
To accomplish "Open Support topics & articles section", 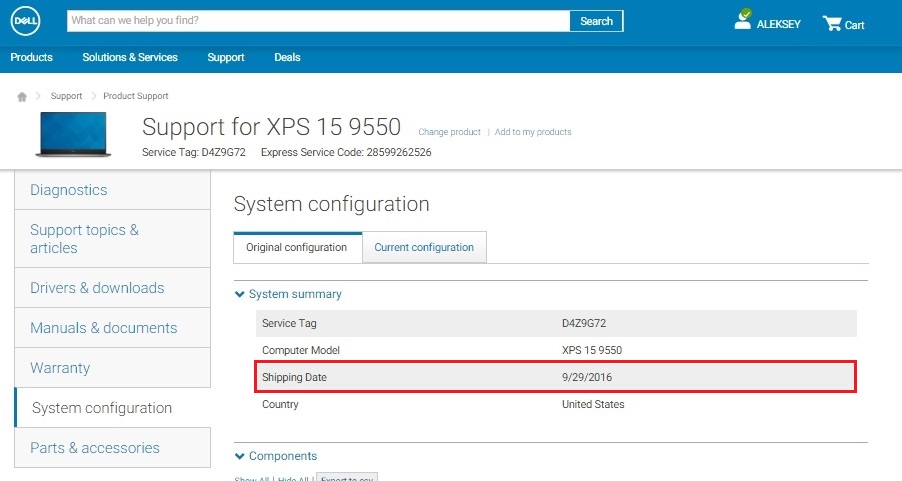I will [x=112, y=239].
